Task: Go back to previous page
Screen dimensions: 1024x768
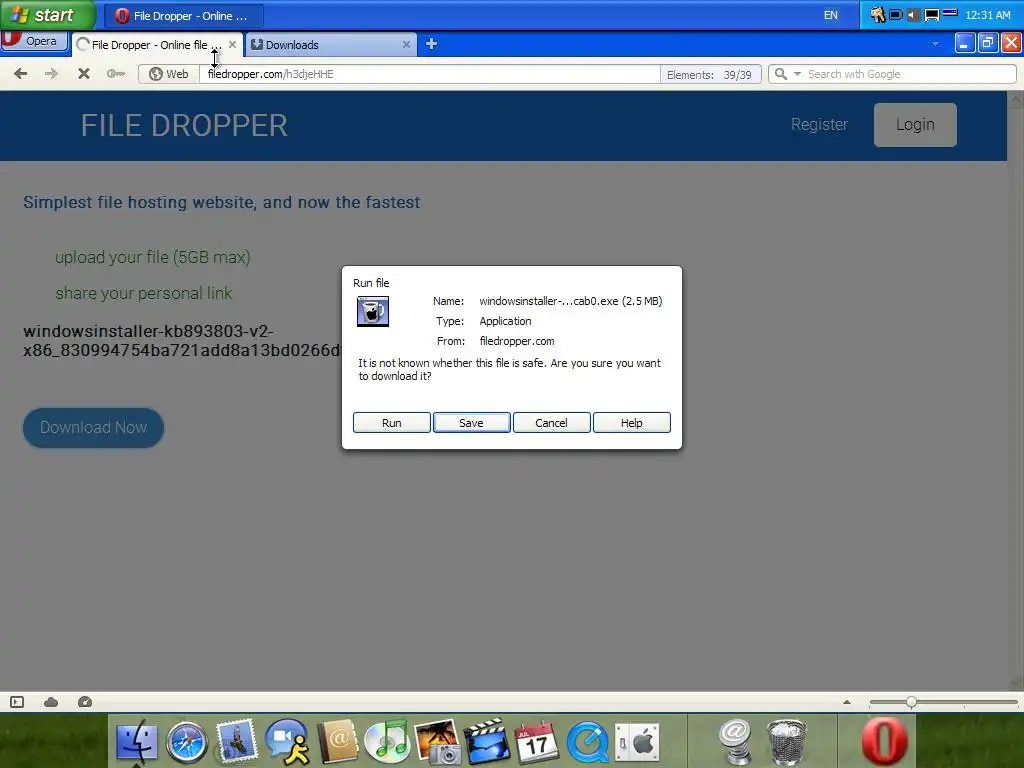Action: coord(20,74)
